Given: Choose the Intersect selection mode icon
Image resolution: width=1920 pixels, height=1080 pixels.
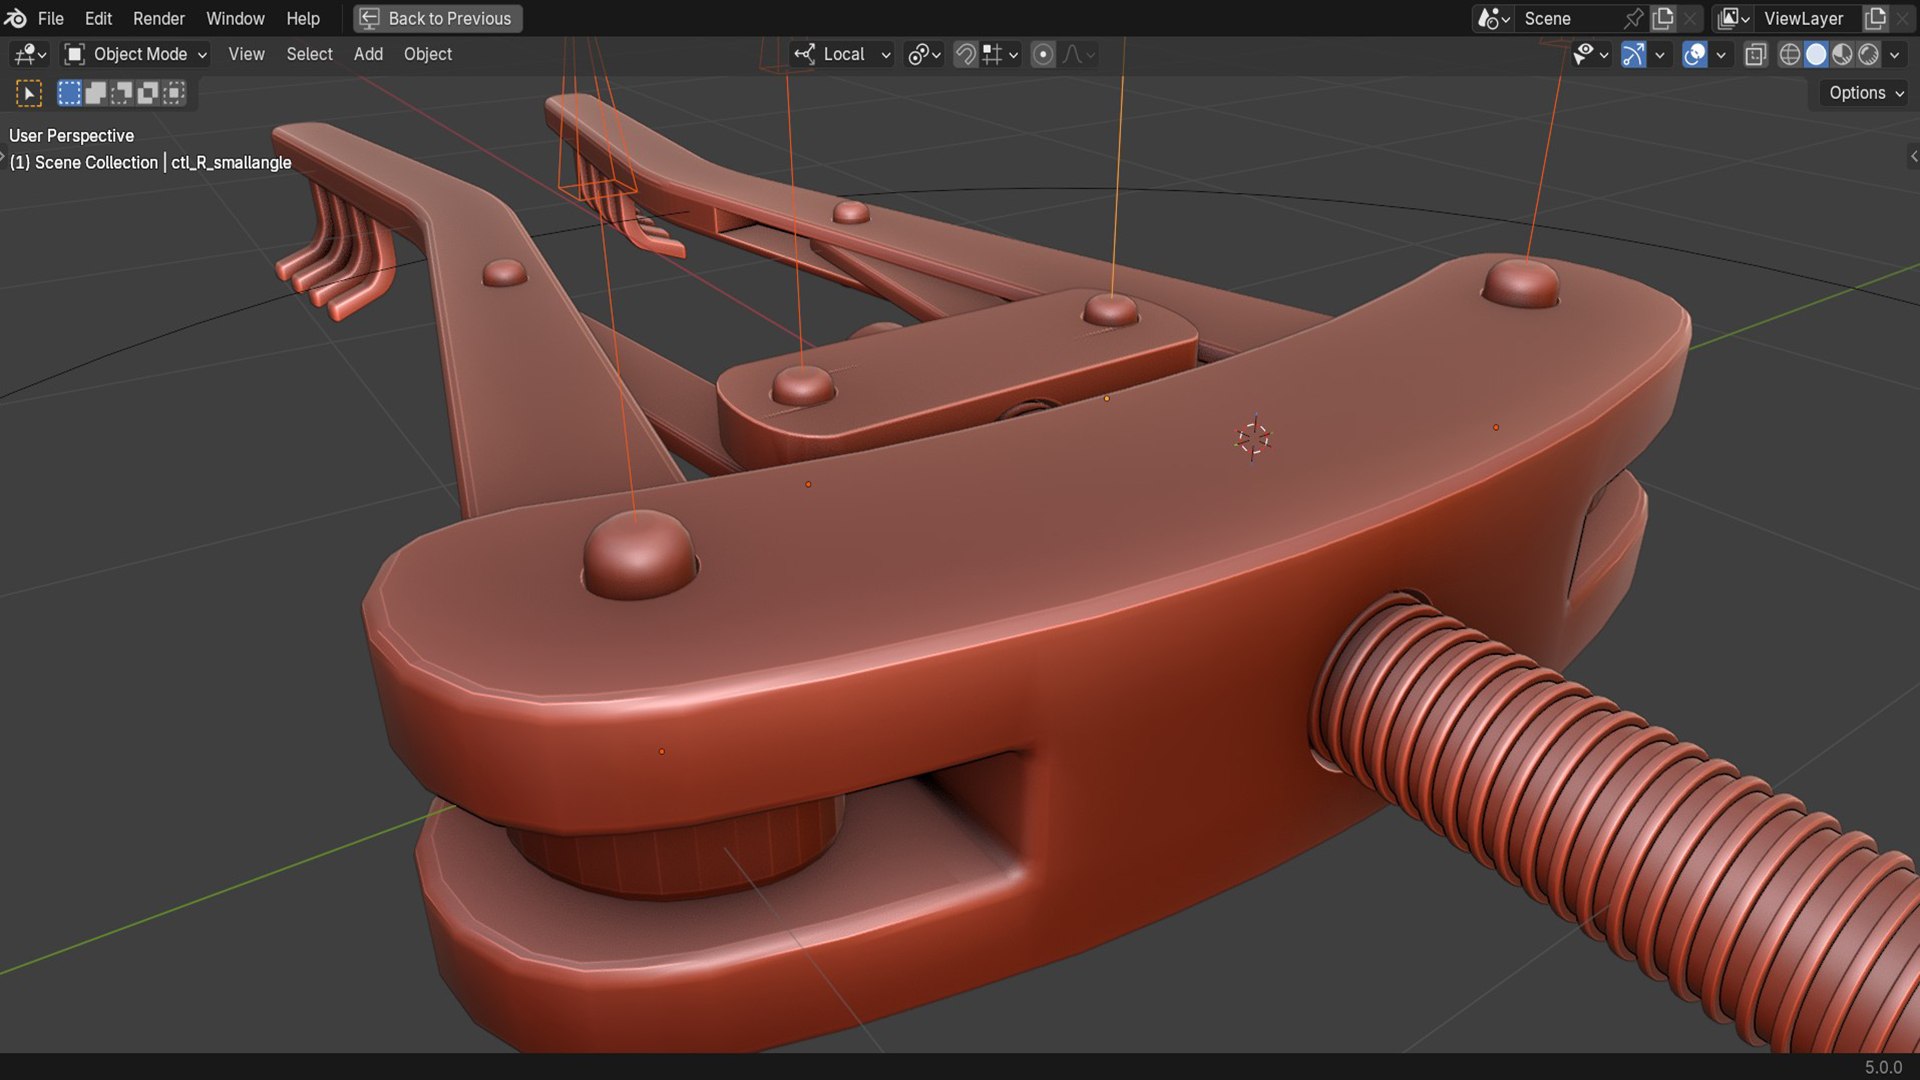Looking at the screenshot, I should point(173,93).
